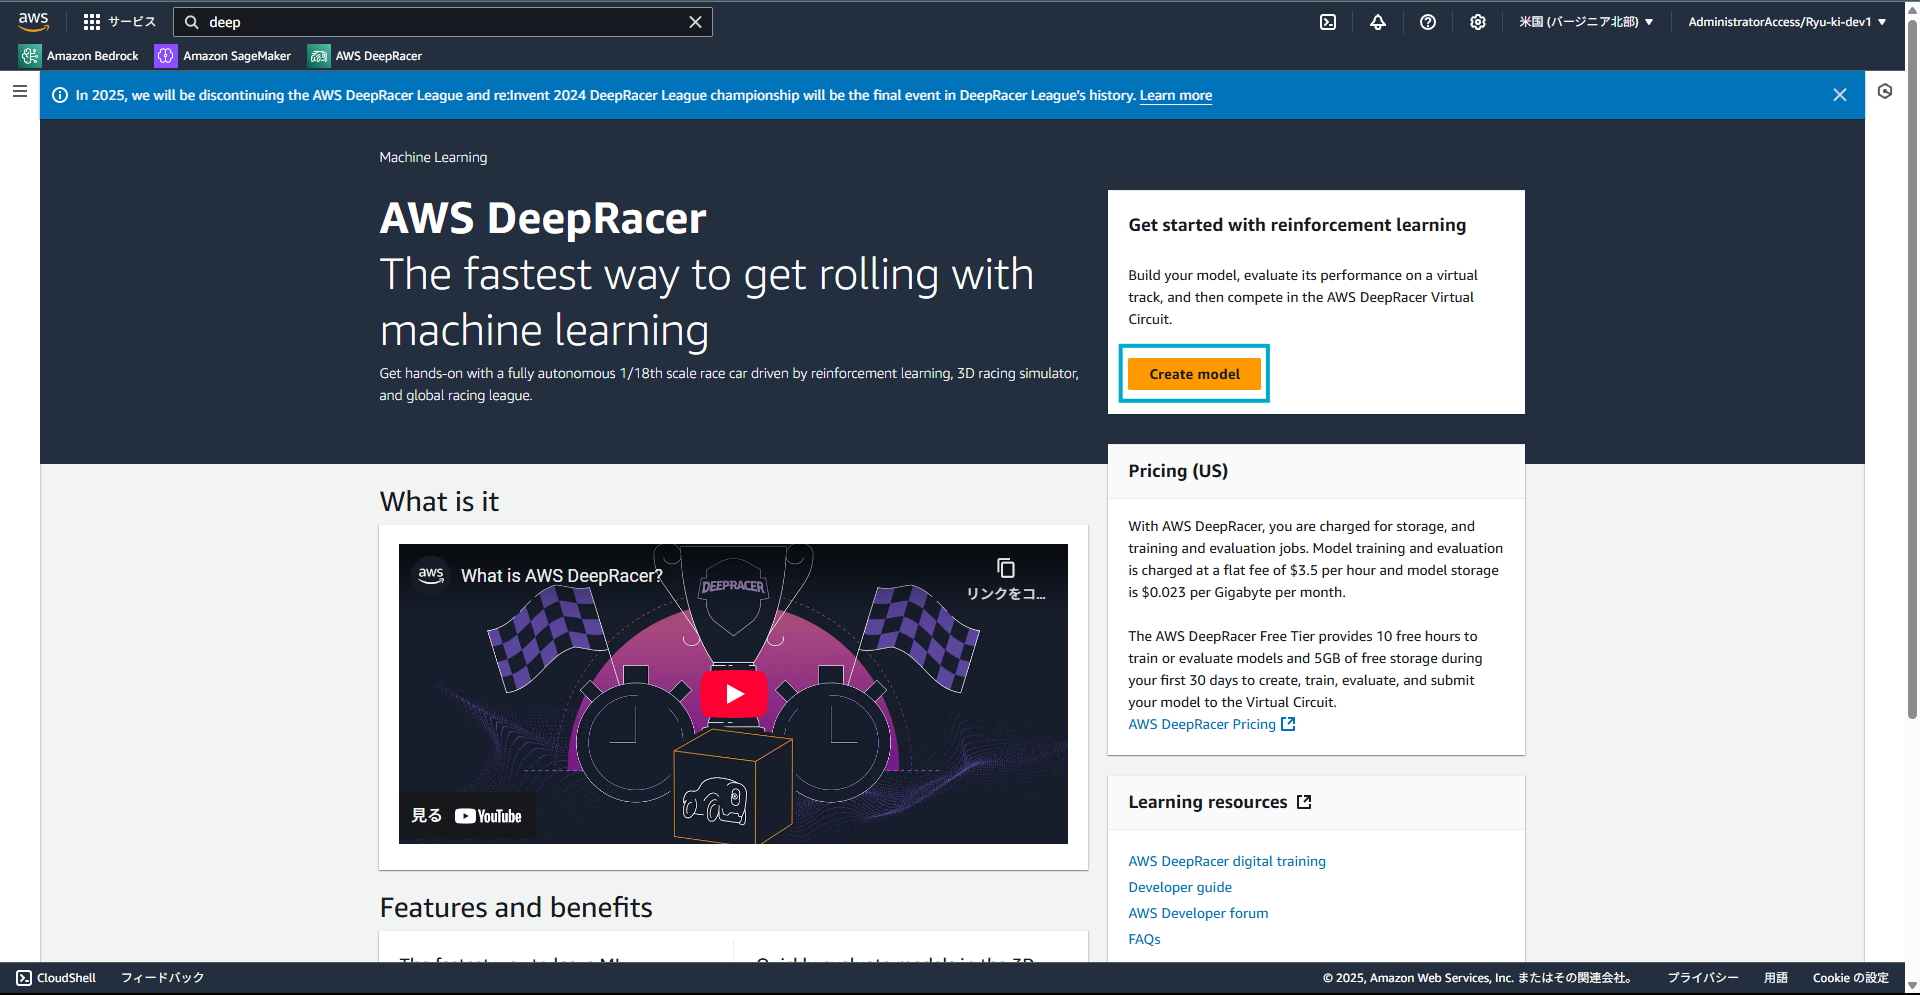Open AWS DeepRacer from favorites bar
1920x995 pixels.
click(379, 56)
